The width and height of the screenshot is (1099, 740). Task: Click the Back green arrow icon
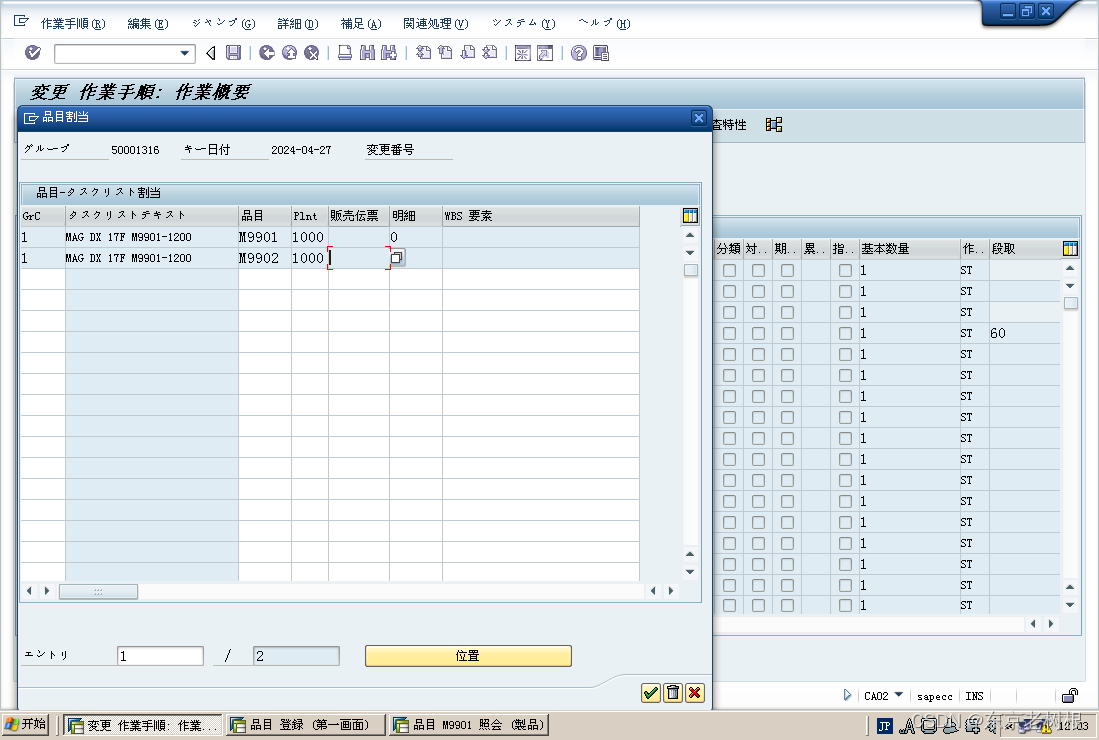(268, 53)
